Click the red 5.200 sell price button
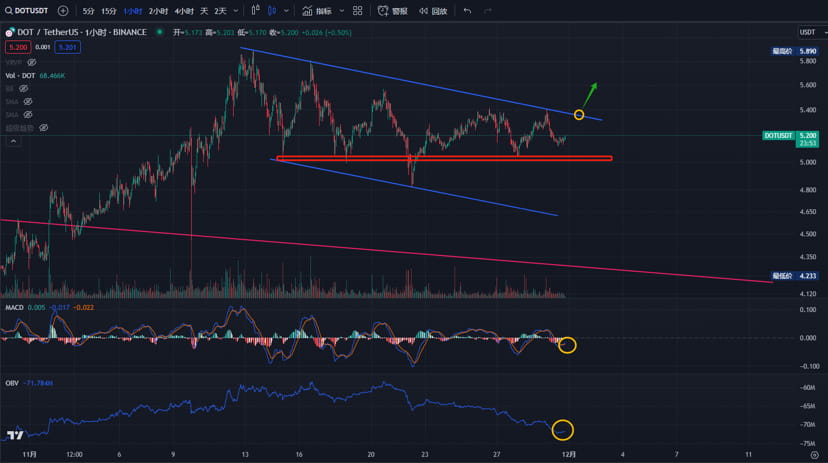Image resolution: width=828 pixels, height=463 pixels. (x=18, y=48)
